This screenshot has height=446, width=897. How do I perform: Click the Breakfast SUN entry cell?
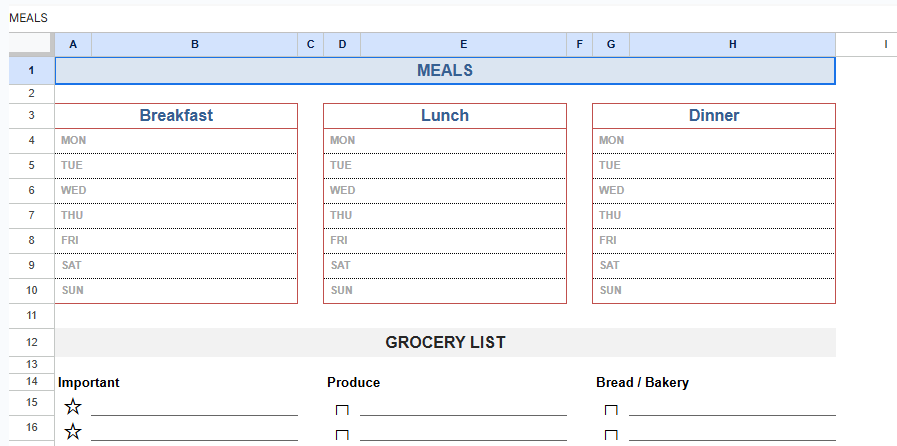(x=194, y=290)
